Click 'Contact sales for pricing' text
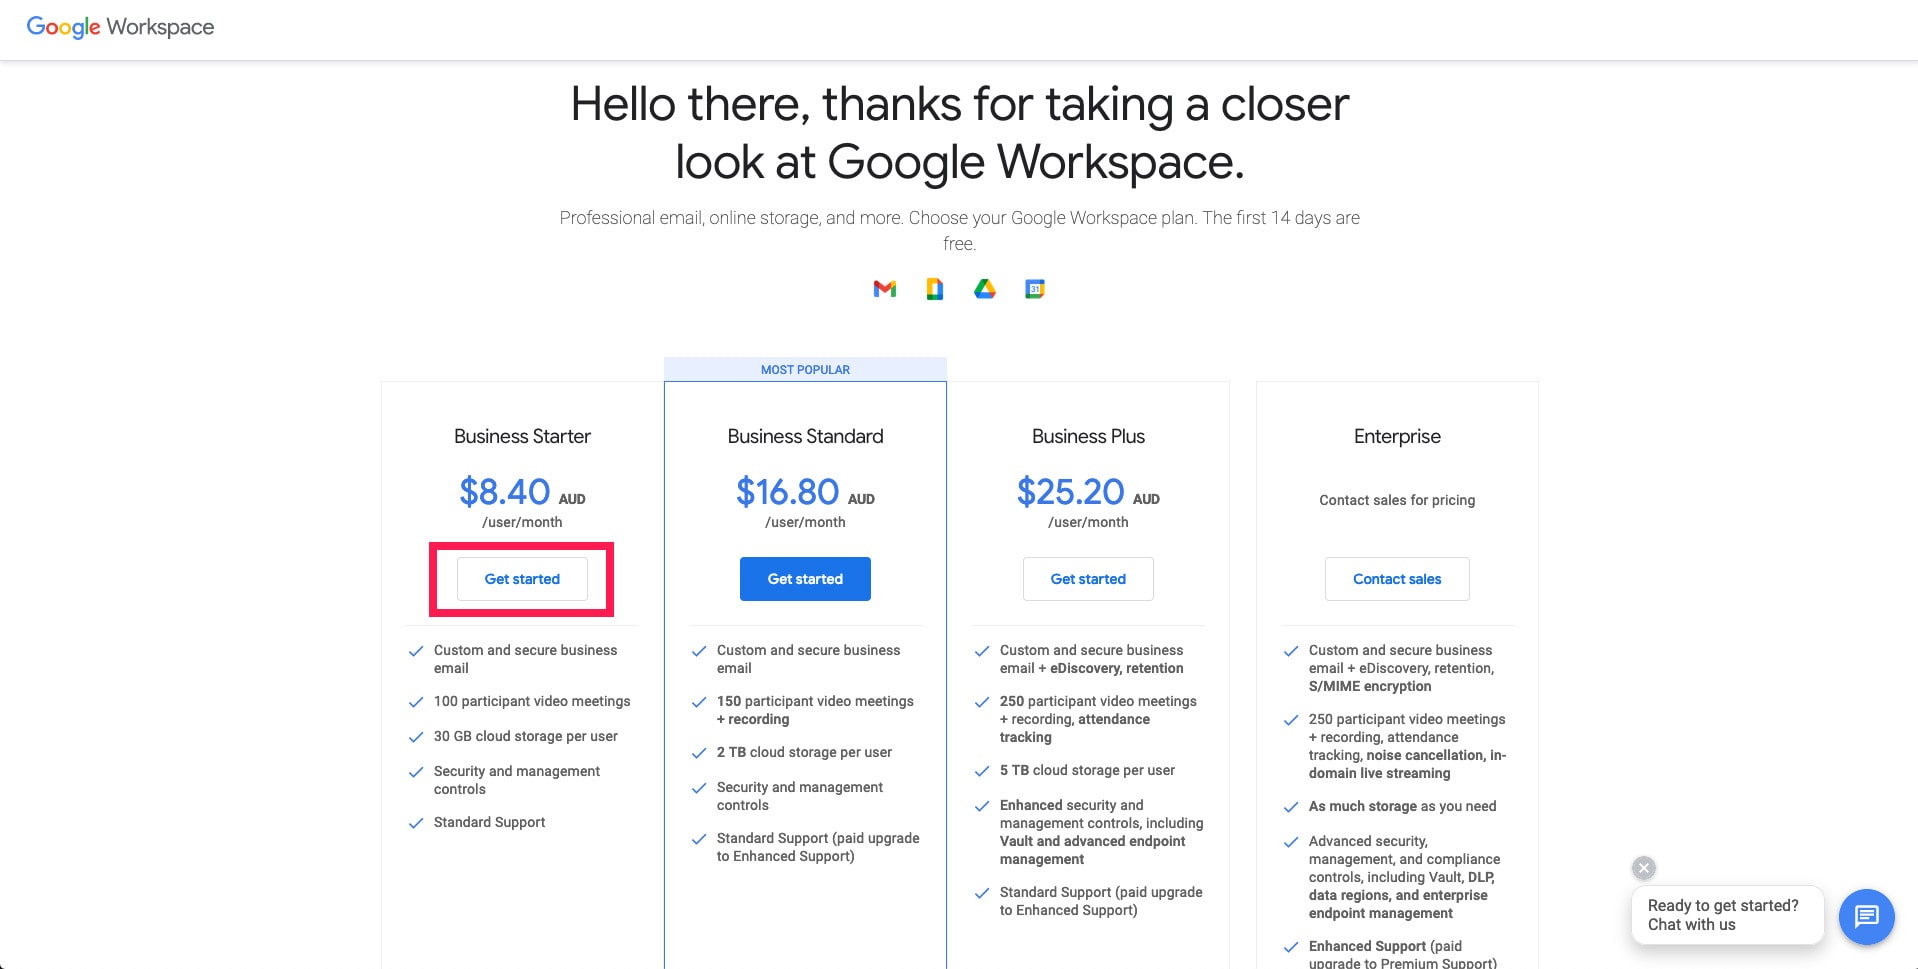 pos(1397,500)
